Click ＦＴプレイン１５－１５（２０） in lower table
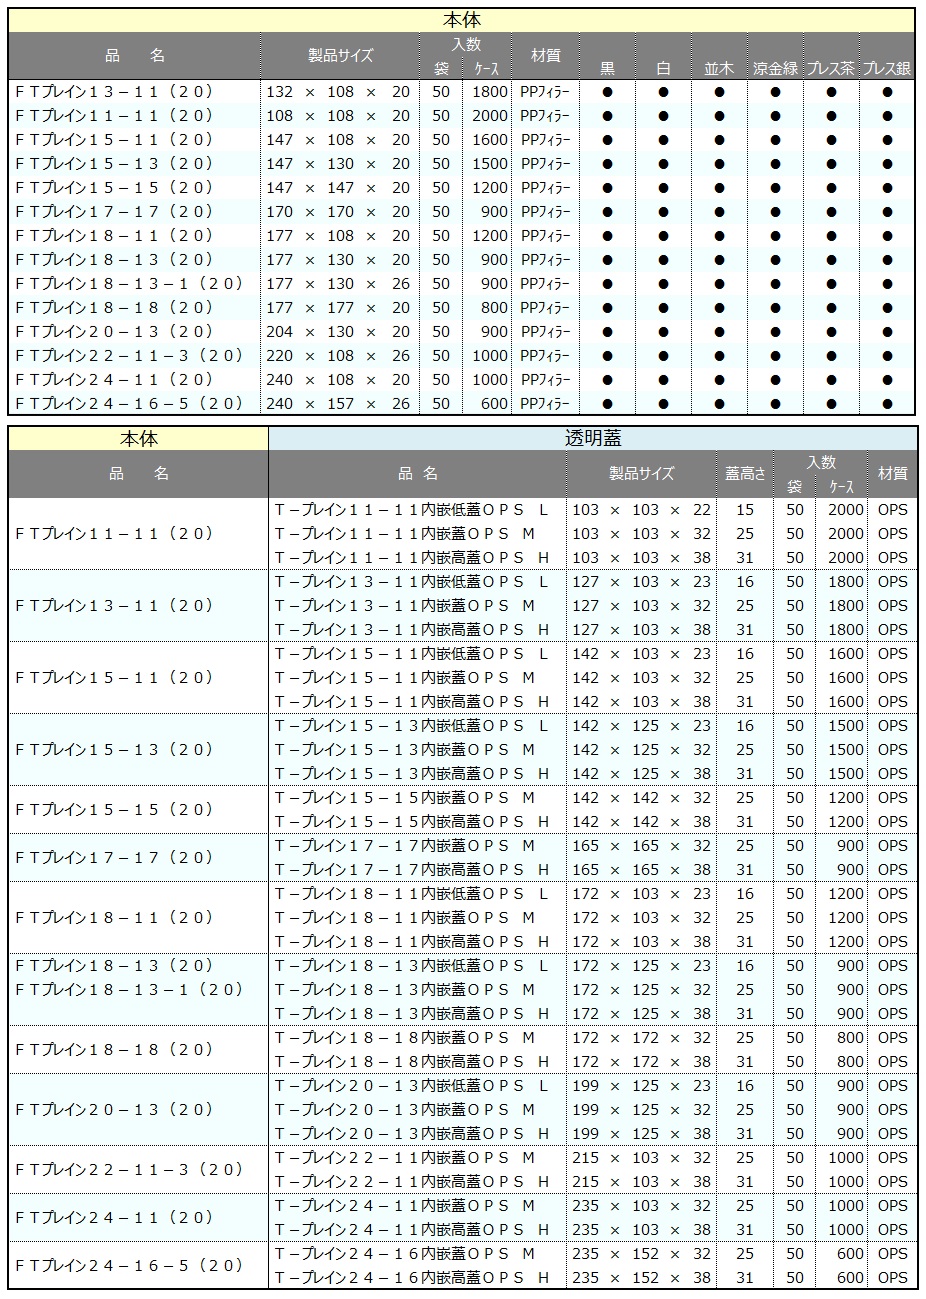Screen dimensions: 926x1299 point(114,810)
